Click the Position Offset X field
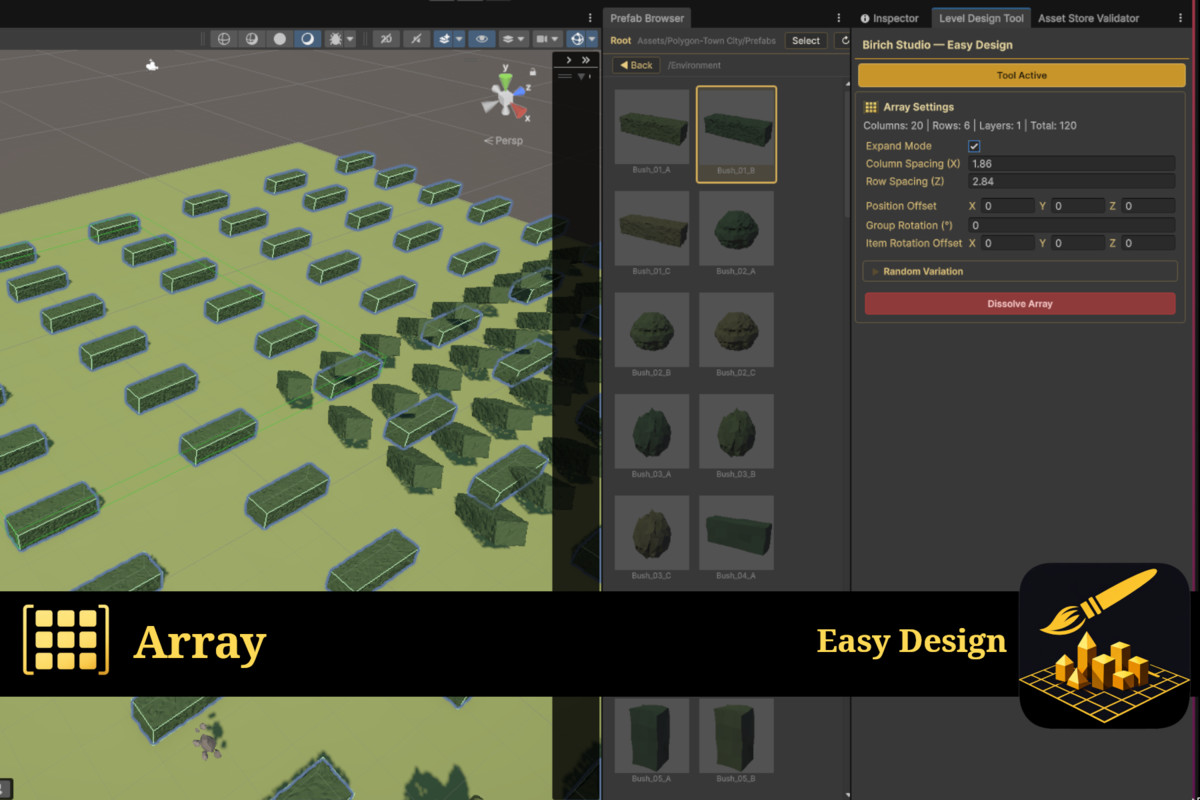The width and height of the screenshot is (1200, 800). [1007, 206]
